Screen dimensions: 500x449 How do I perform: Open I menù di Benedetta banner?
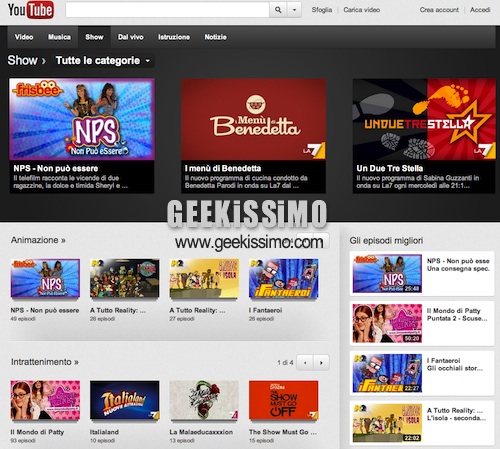tap(253, 119)
